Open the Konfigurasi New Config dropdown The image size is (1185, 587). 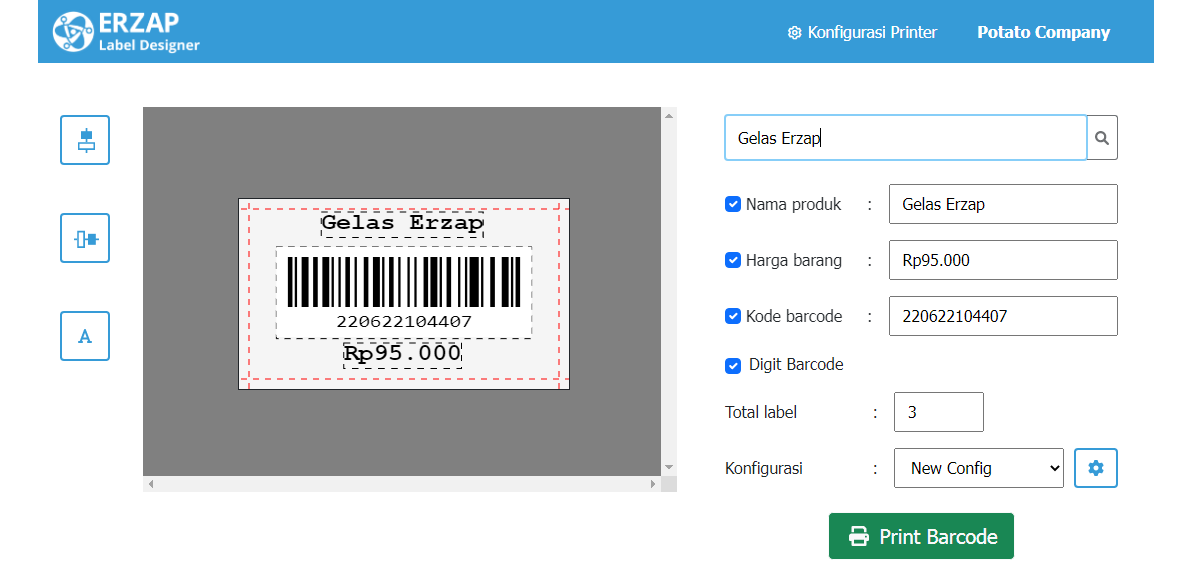click(979, 468)
